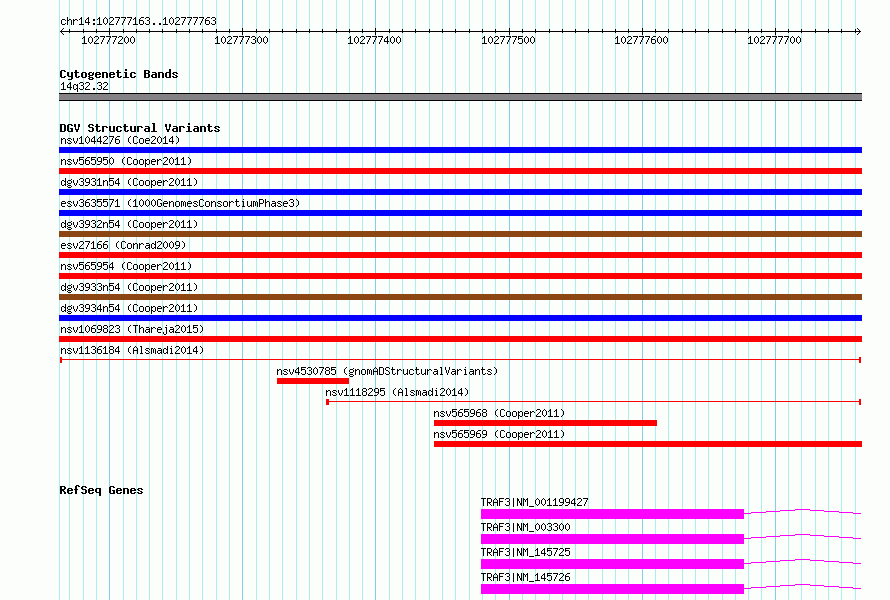Click the red bar for nsv565954
Image resolution: width=890 pixels, height=600 pixels.
460,276
